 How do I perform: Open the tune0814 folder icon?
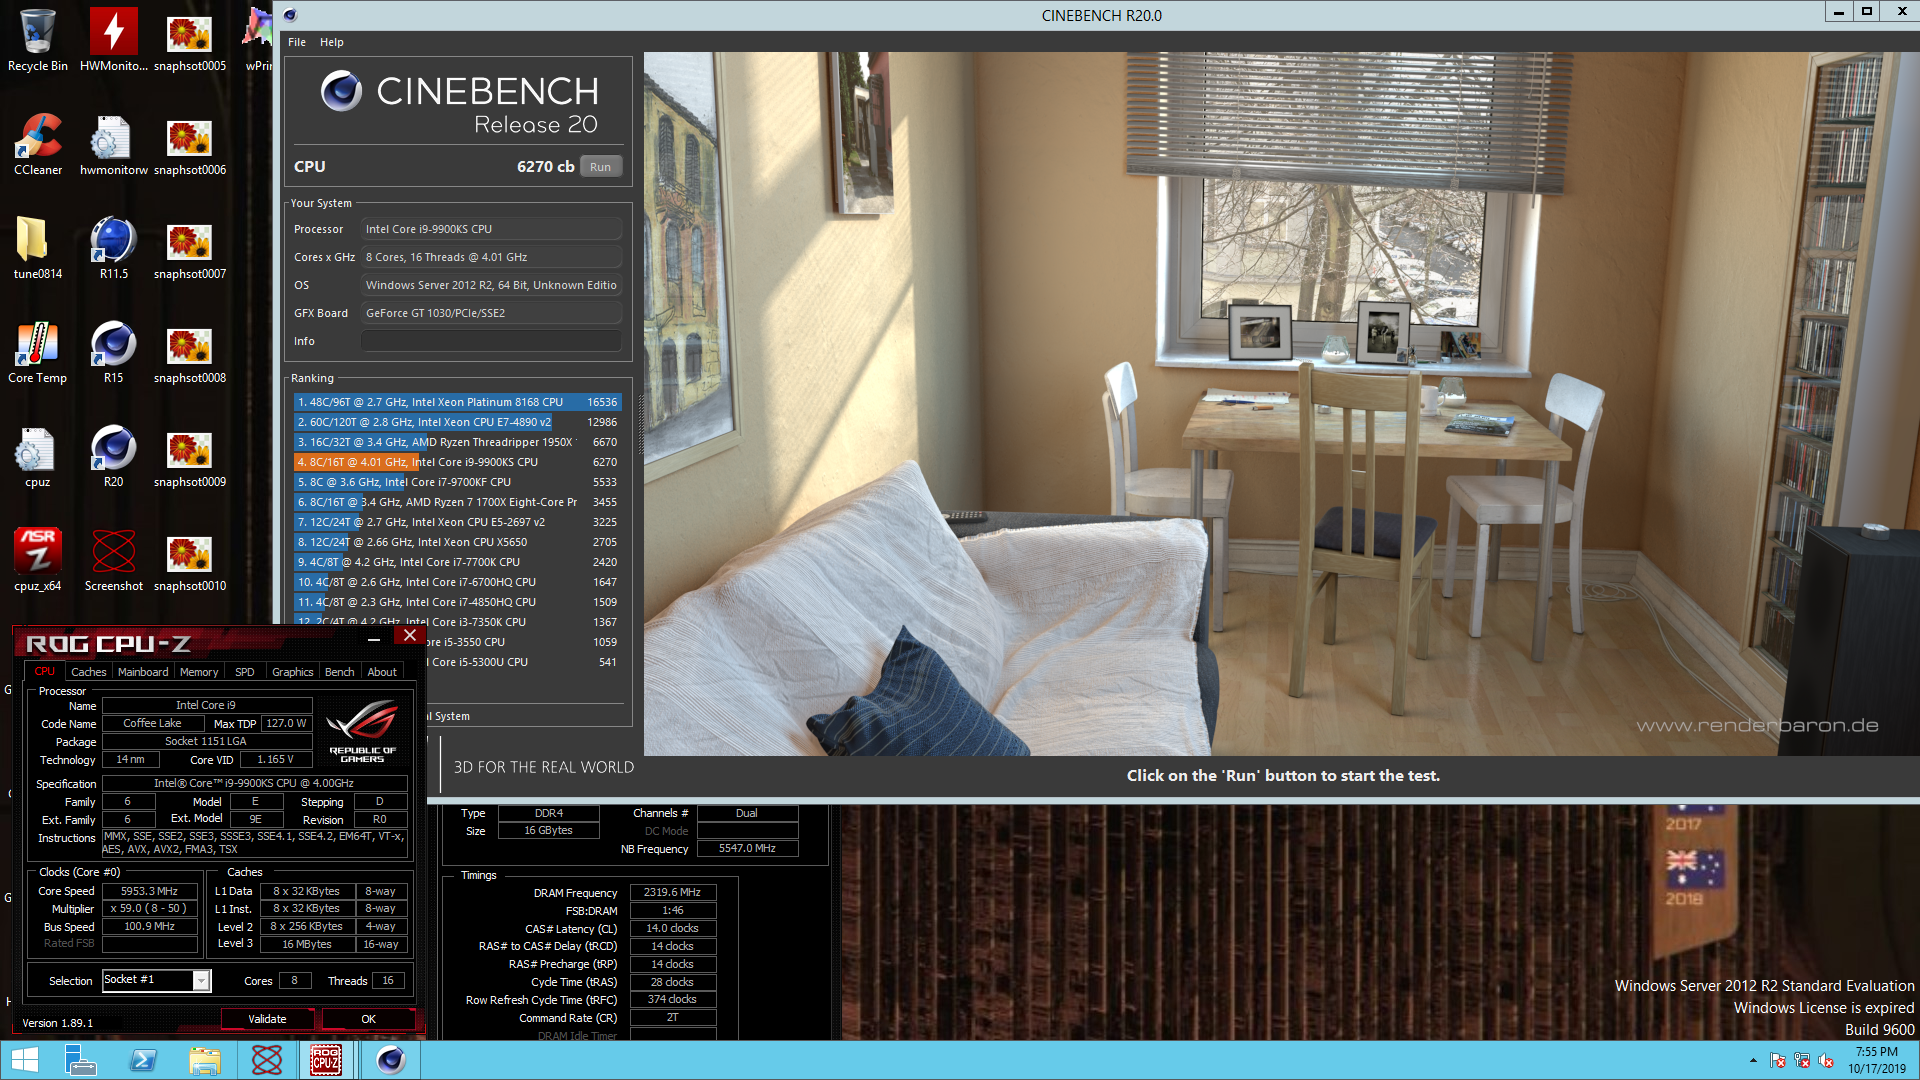(37, 248)
